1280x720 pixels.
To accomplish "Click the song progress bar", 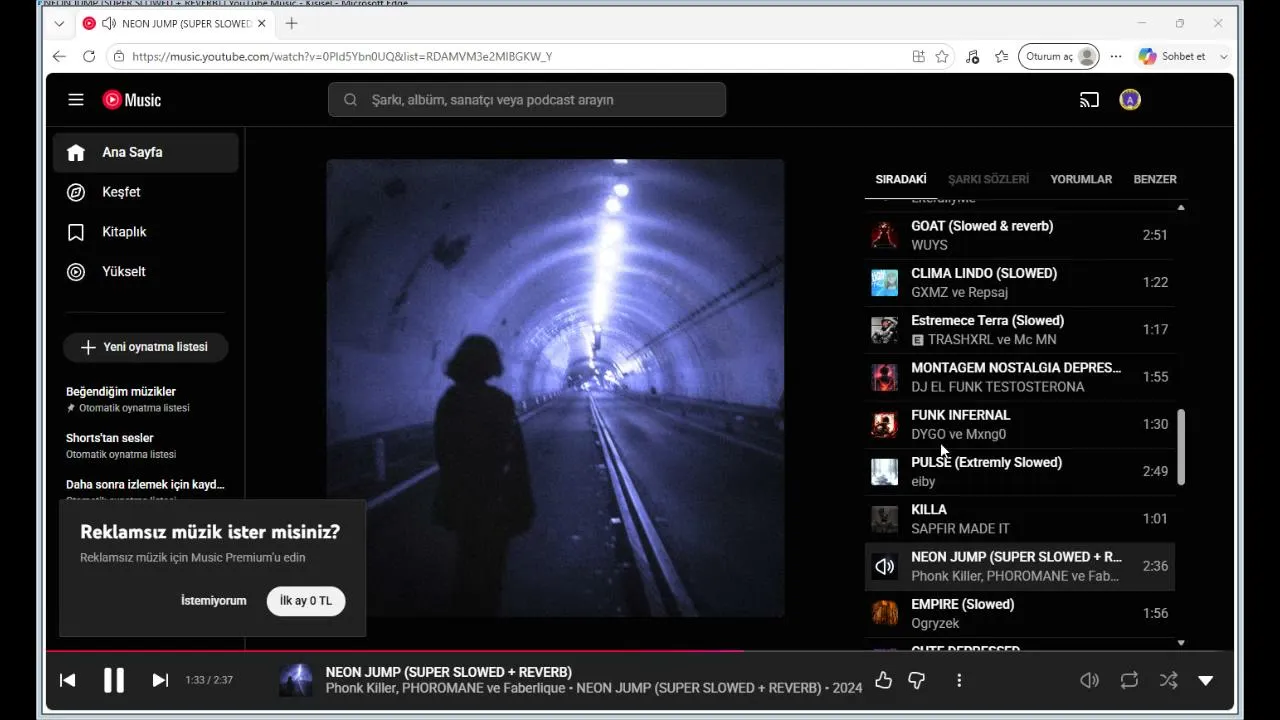I will 639,651.
